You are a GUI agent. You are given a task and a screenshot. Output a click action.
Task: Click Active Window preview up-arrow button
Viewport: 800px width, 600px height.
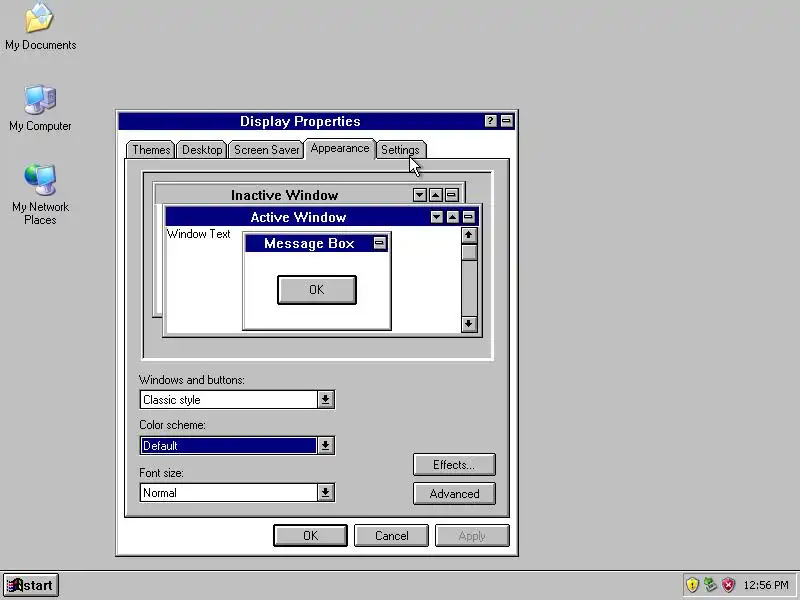(453, 217)
